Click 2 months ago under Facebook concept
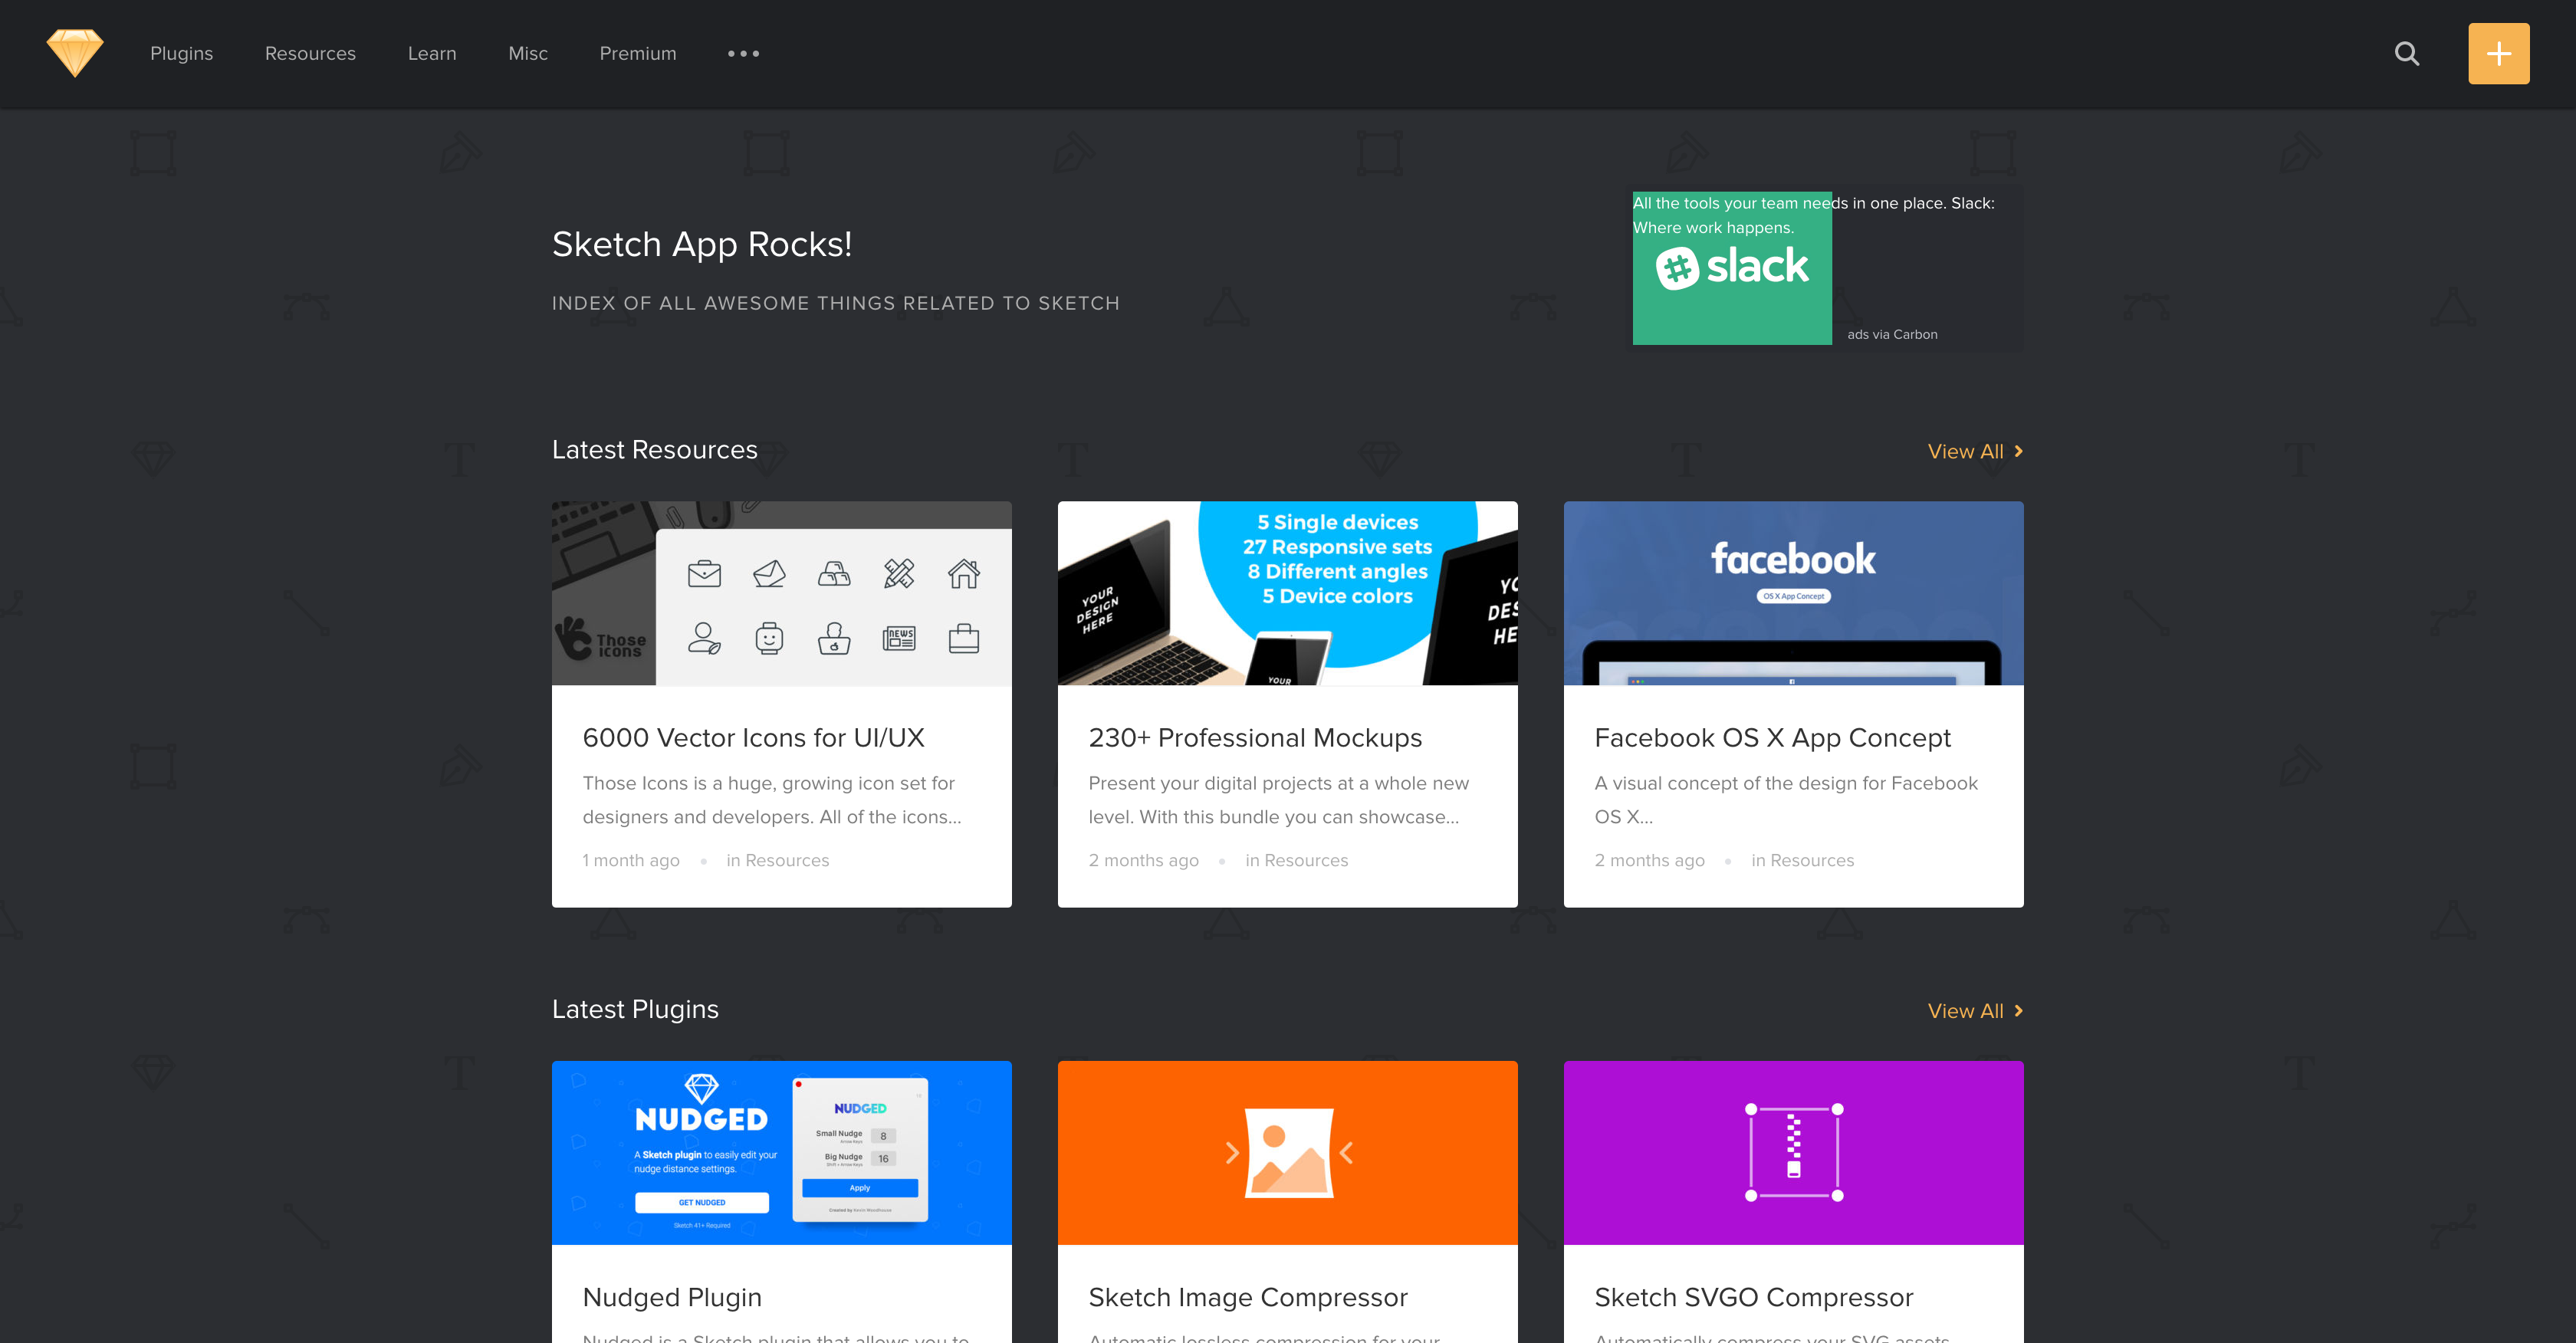Image resolution: width=2576 pixels, height=1343 pixels. (1649, 860)
